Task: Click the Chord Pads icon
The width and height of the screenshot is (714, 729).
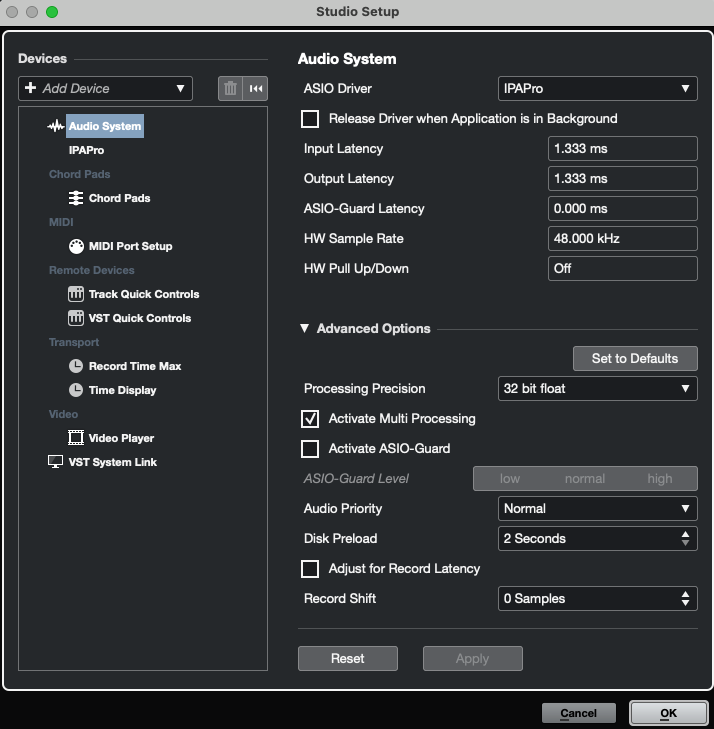Action: click(x=76, y=198)
